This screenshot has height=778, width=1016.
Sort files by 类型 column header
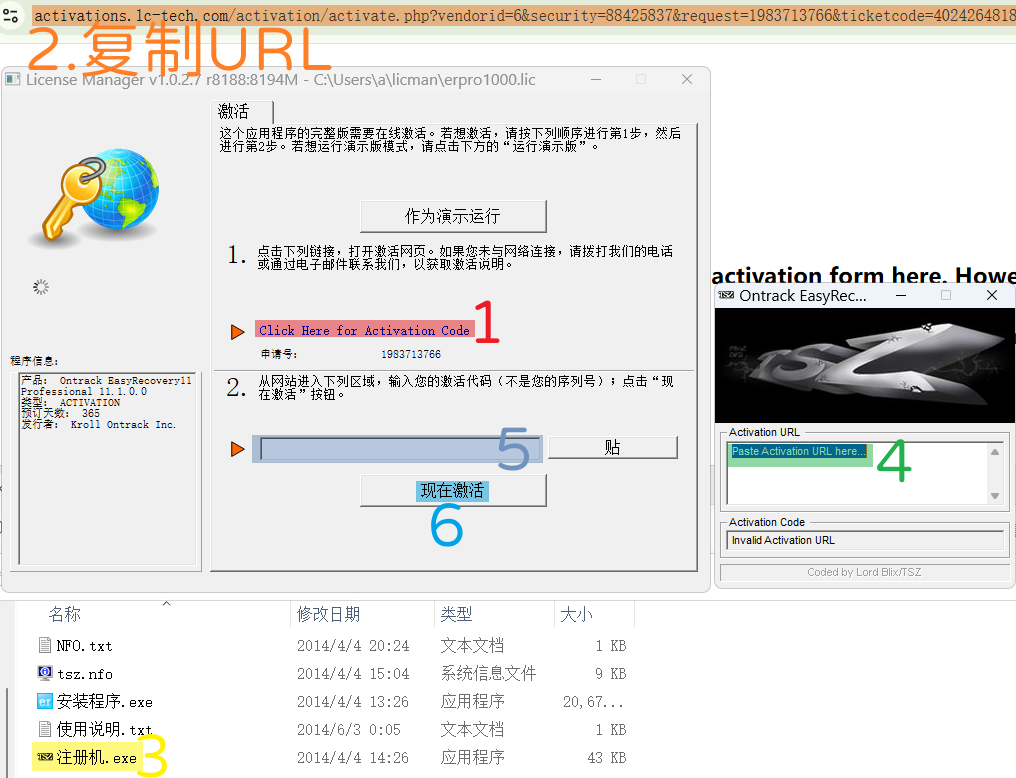point(456,614)
